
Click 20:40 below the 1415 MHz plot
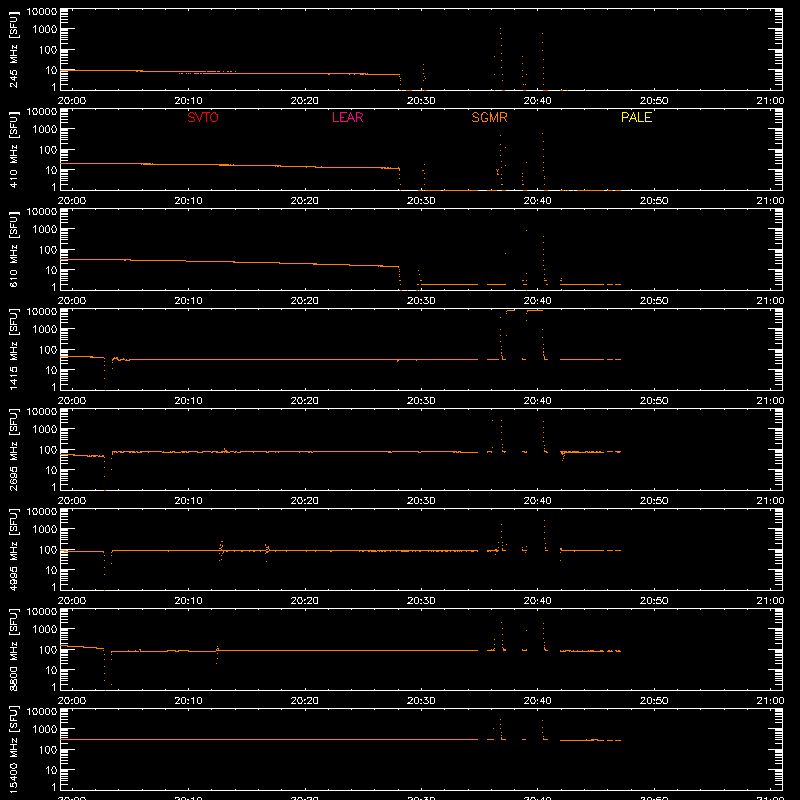coord(537,401)
